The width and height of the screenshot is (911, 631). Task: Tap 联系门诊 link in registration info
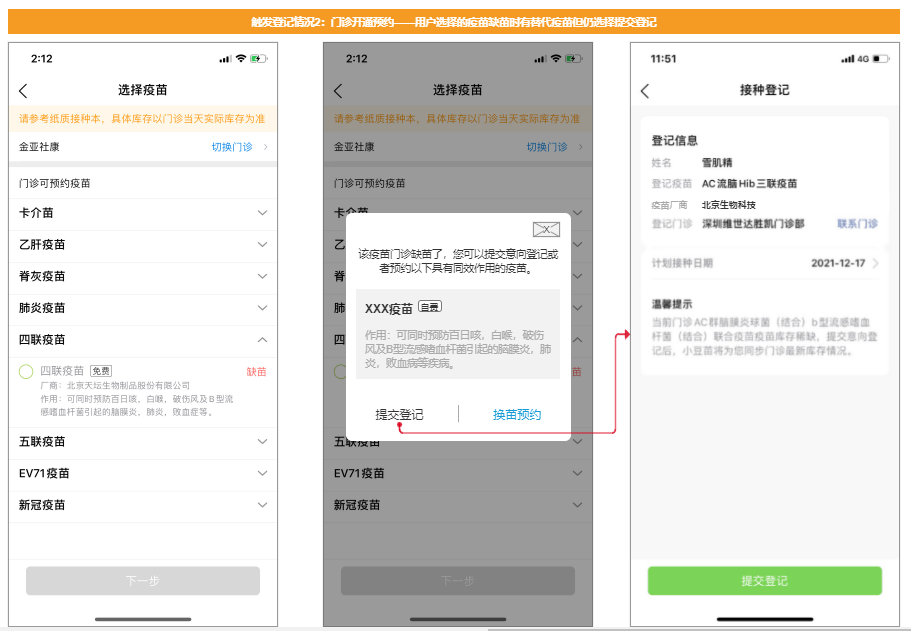(x=857, y=224)
